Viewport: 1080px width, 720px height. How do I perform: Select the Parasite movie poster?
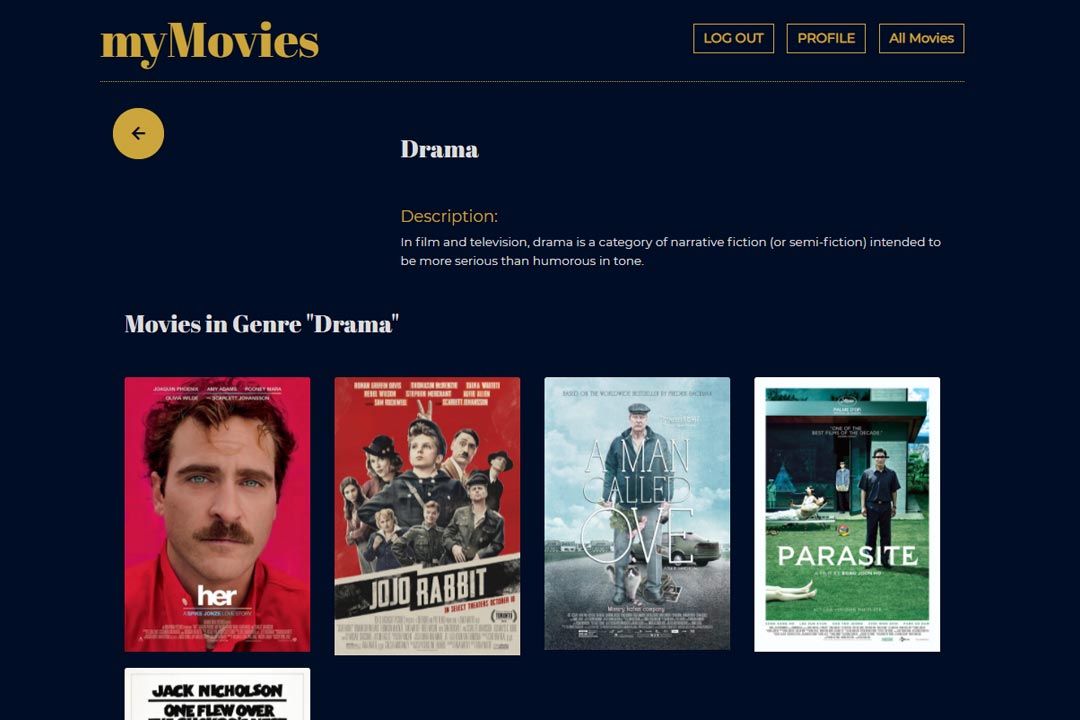point(847,514)
